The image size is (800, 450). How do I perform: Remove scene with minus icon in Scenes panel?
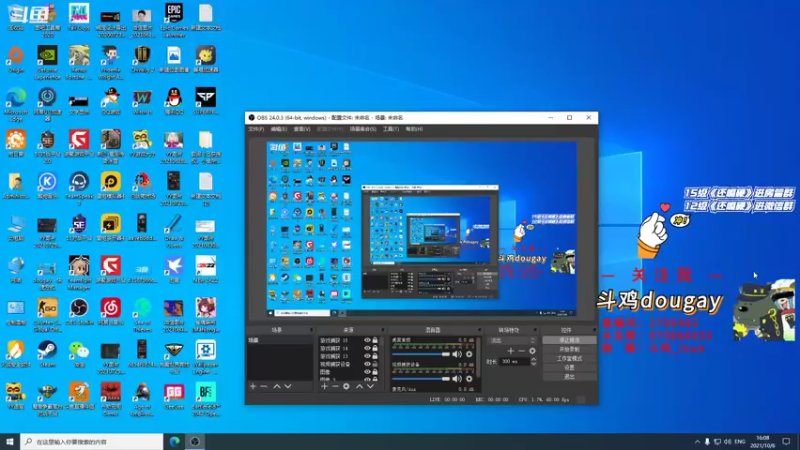264,387
